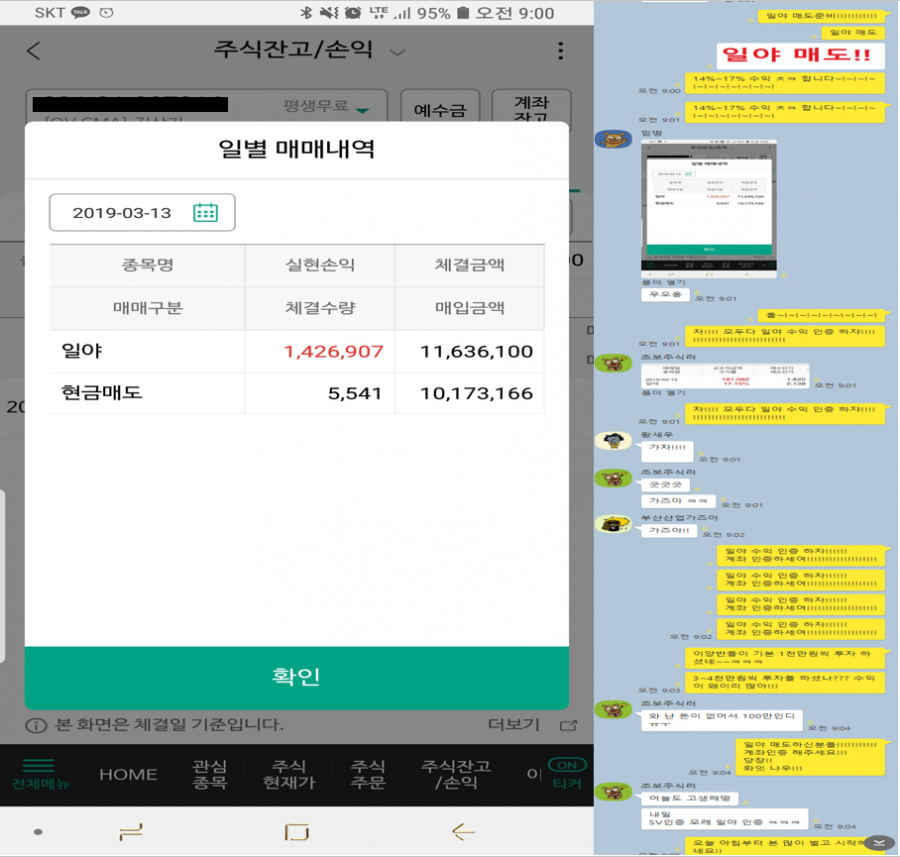Go to HOME in bottom navigation
Screen dimensions: 900x857
[128, 774]
